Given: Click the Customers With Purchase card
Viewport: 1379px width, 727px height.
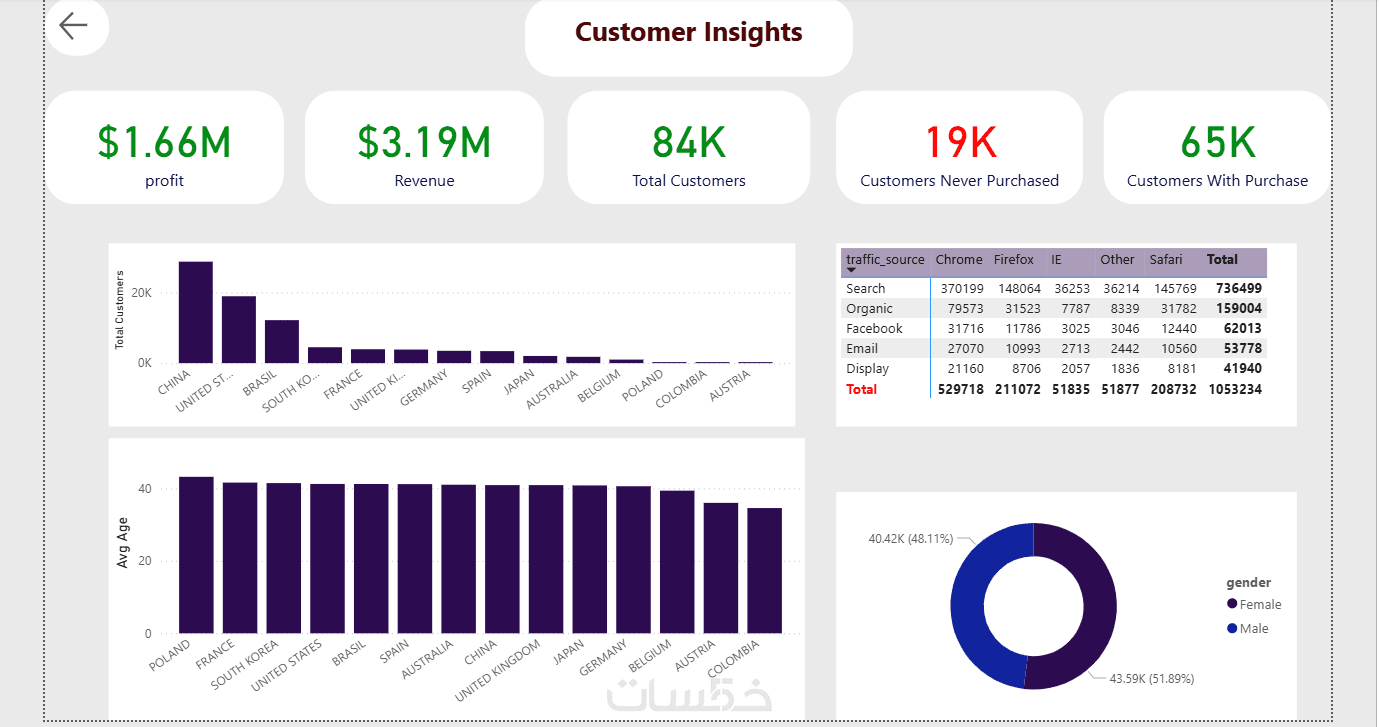Looking at the screenshot, I should pos(1217,148).
